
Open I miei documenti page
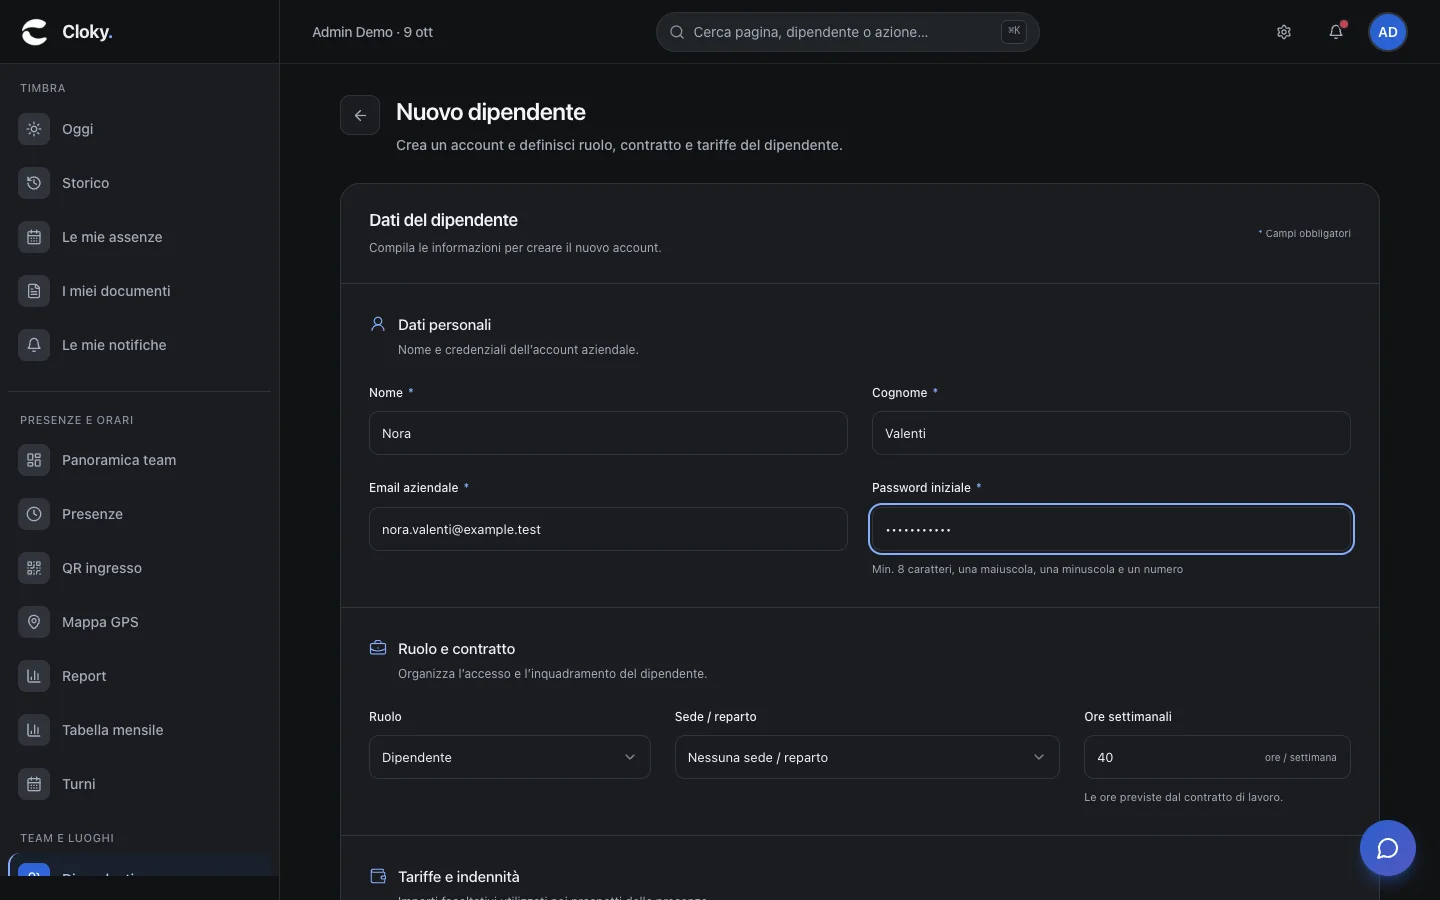point(140,291)
